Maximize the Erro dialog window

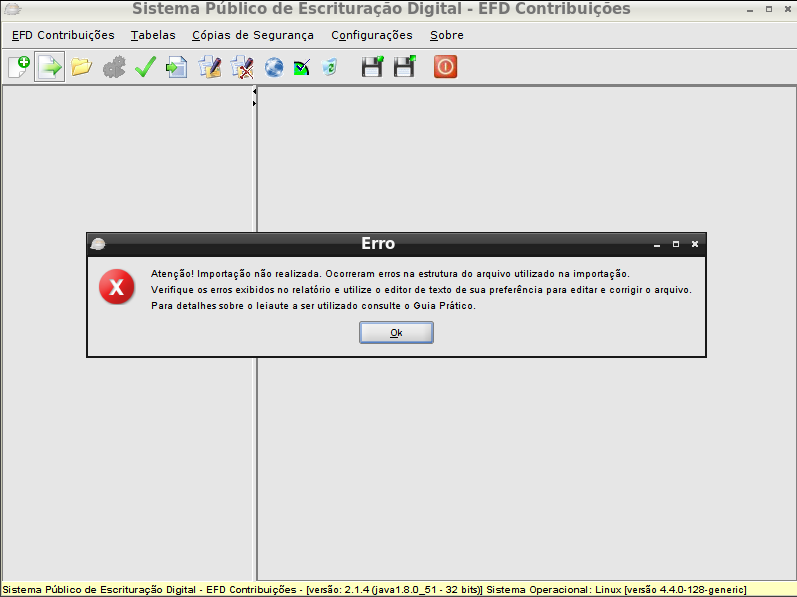(x=676, y=244)
